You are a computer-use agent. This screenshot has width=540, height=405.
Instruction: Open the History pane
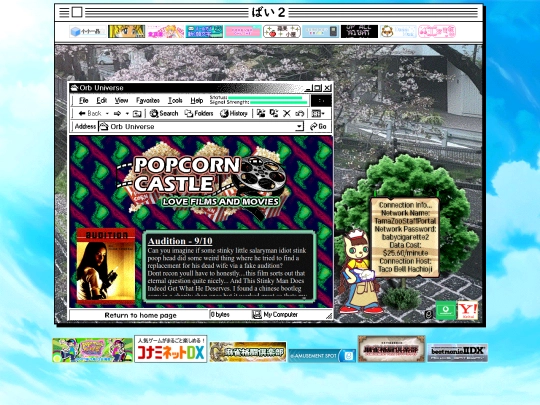point(234,113)
